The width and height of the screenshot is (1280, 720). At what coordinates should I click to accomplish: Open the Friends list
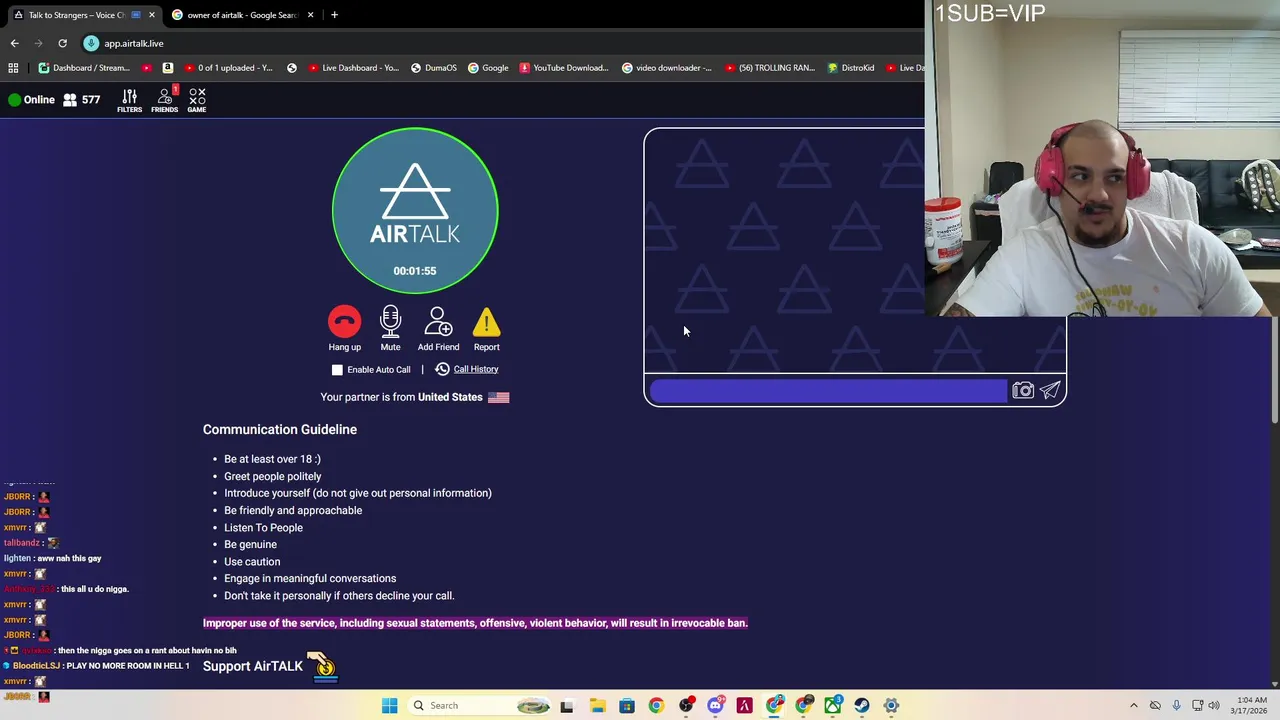click(x=165, y=100)
